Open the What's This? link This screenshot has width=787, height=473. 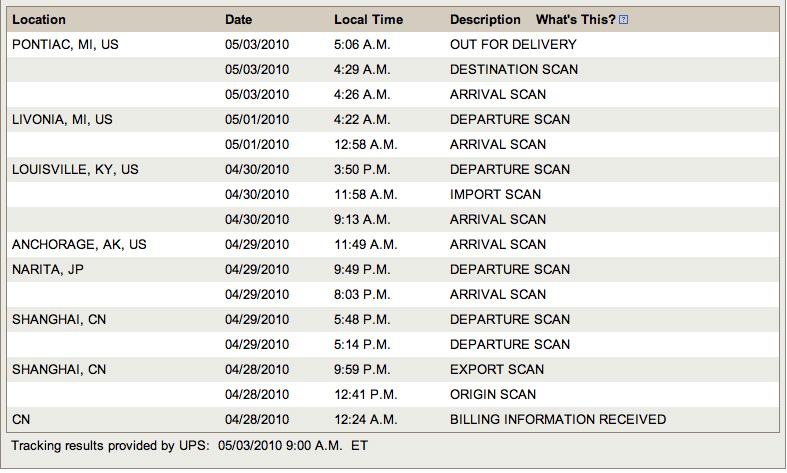(x=575, y=20)
